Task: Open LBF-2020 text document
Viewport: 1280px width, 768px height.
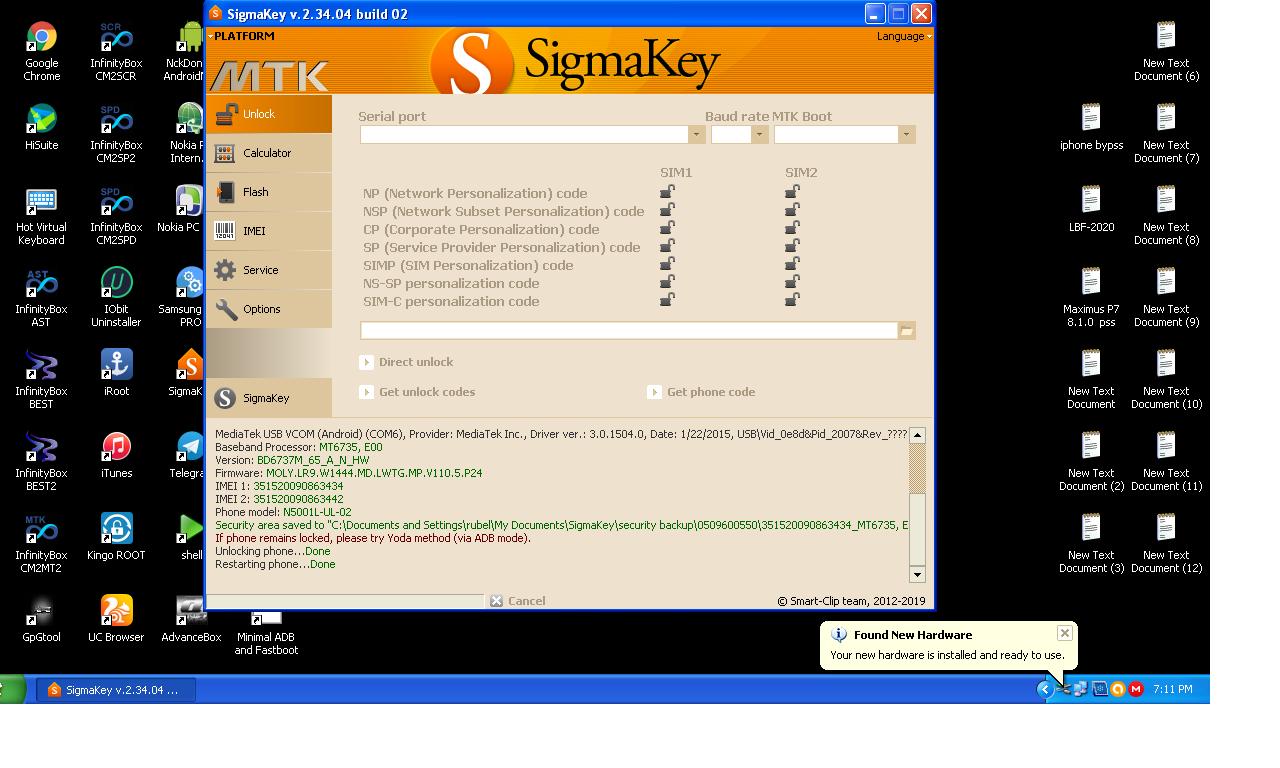Action: [x=1092, y=209]
